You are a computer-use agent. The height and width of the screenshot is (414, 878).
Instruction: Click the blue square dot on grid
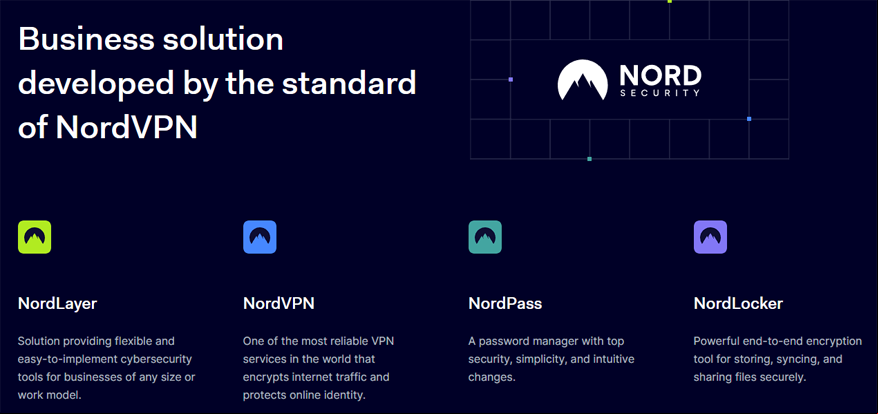click(x=749, y=119)
